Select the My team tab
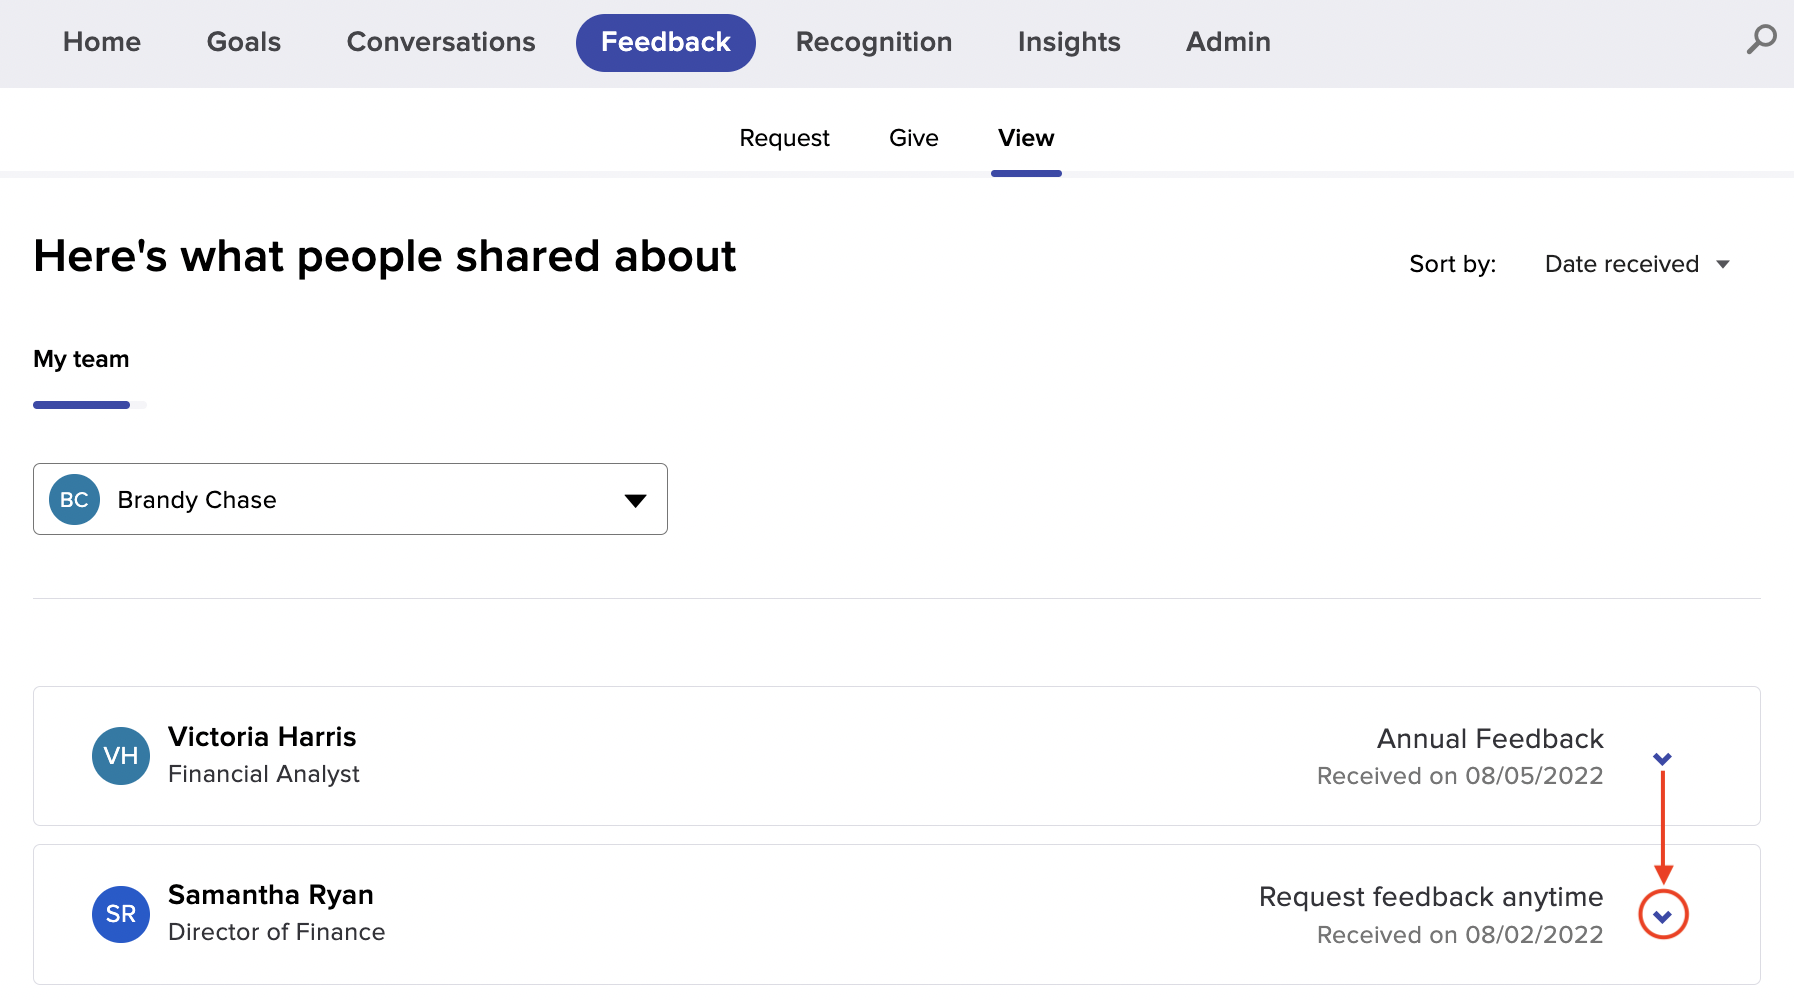1794x1000 pixels. pyautogui.click(x=81, y=359)
